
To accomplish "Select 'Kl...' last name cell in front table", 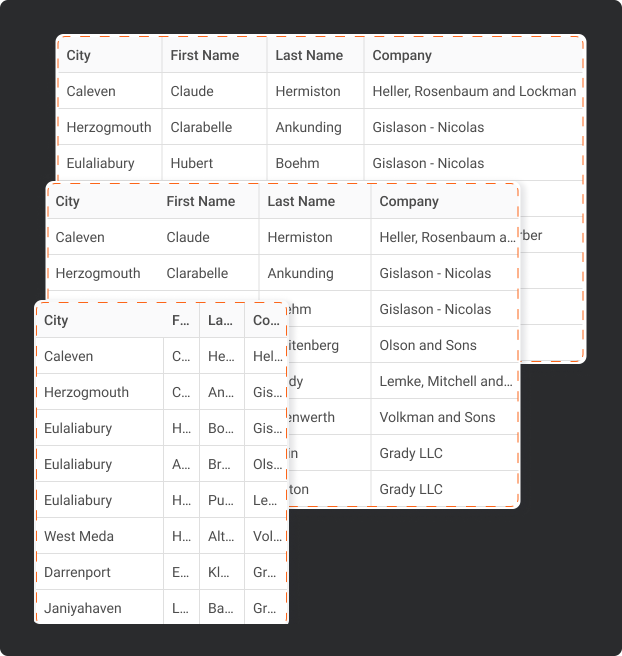I will tap(219, 572).
